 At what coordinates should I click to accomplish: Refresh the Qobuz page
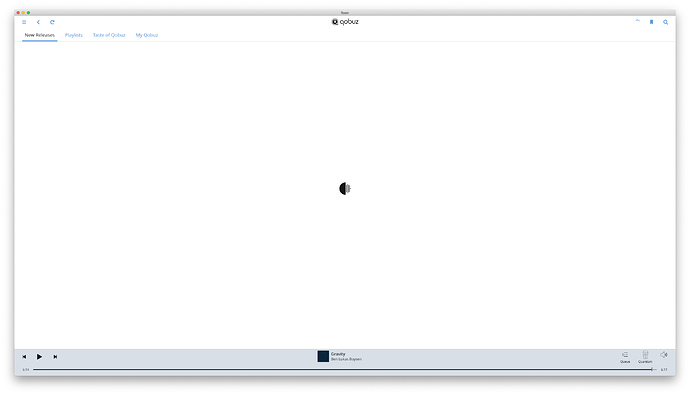pos(52,22)
